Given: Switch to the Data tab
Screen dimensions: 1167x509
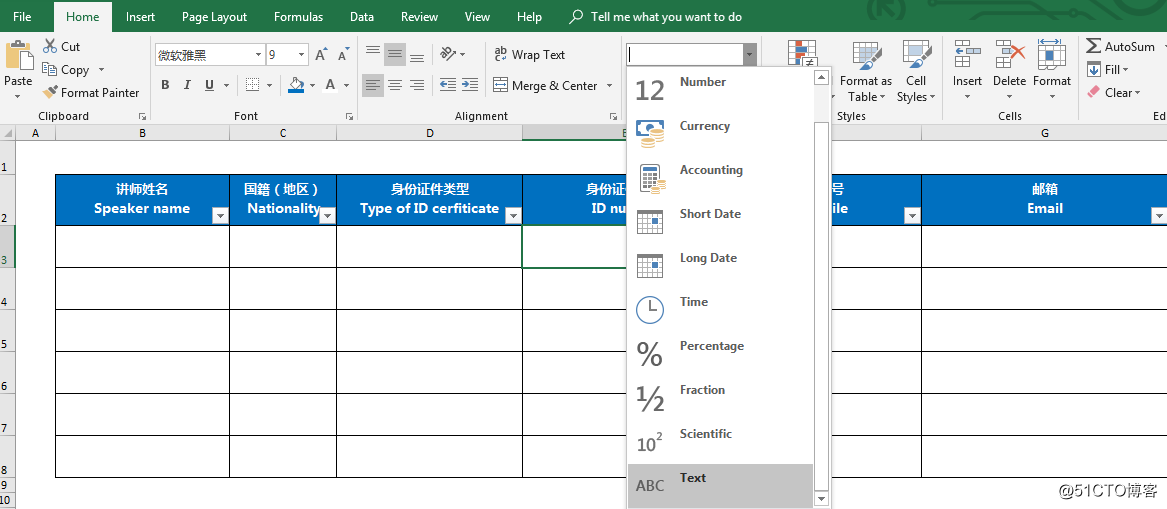Looking at the screenshot, I should [362, 16].
